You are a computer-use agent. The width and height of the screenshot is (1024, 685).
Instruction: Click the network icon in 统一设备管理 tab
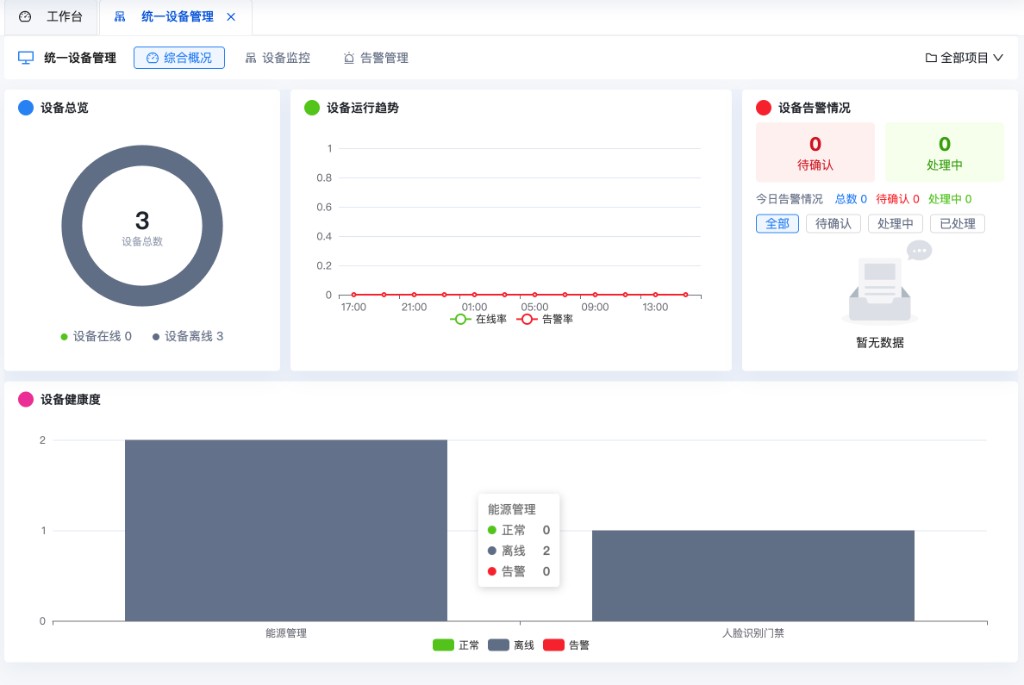coord(120,17)
